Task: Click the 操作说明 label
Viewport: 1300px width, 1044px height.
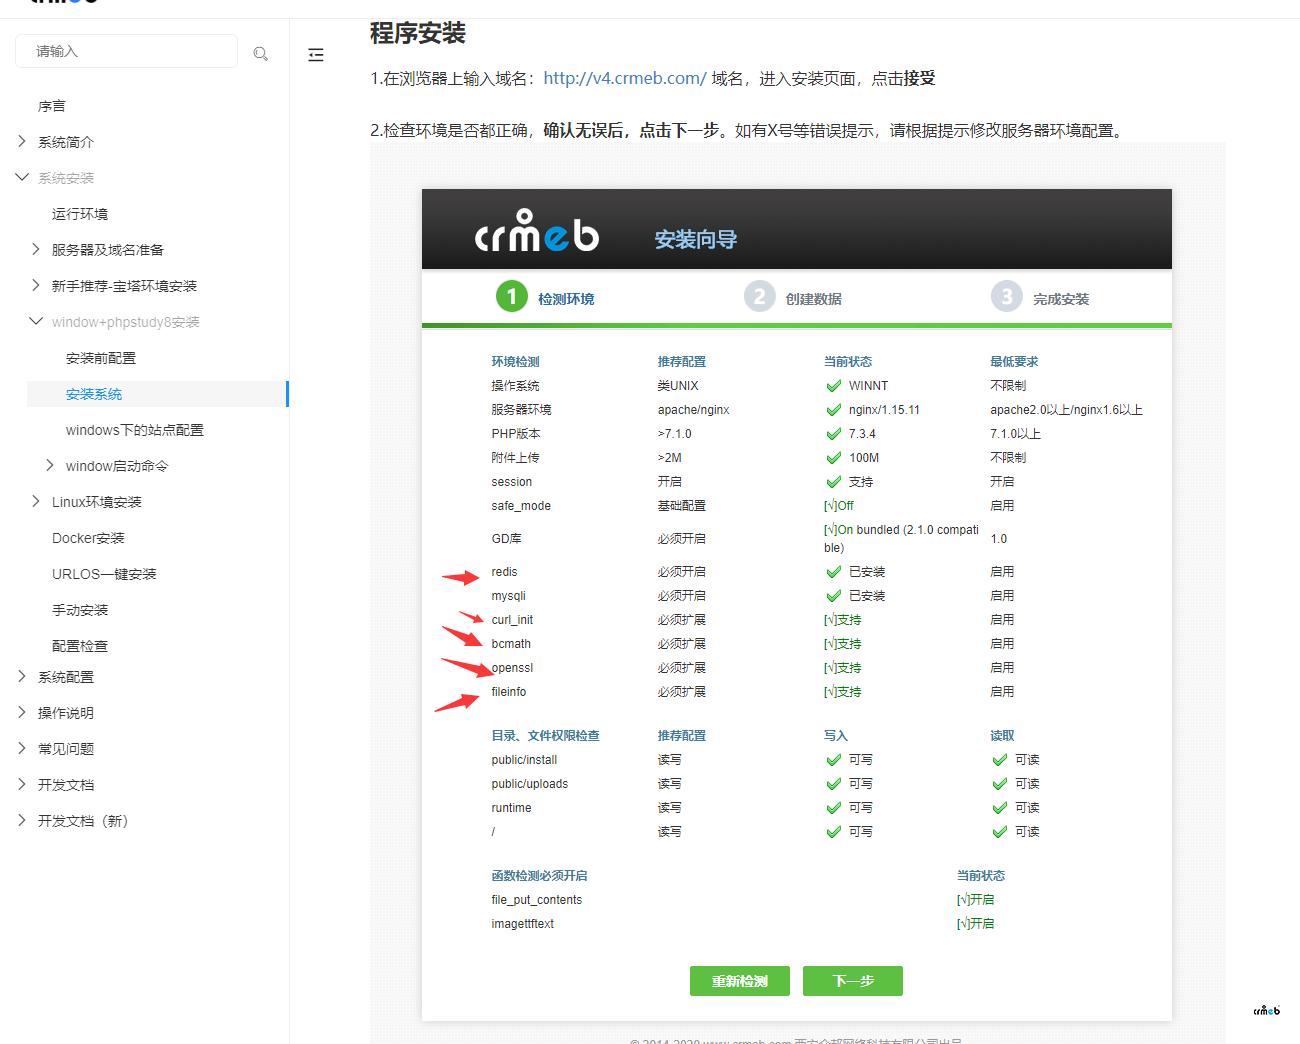Action: click(66, 713)
